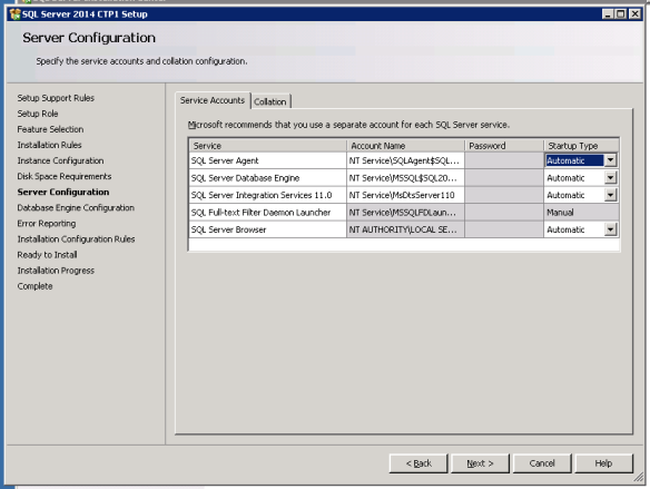Screen dimensions: 650x489
Task: Click the Service column header
Action: pos(268,146)
